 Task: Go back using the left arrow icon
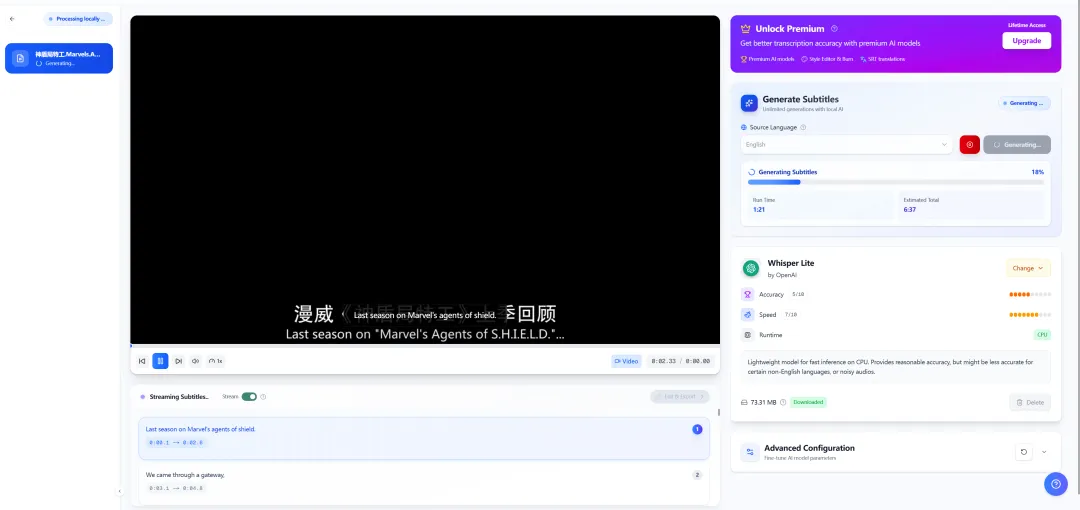pos(12,19)
